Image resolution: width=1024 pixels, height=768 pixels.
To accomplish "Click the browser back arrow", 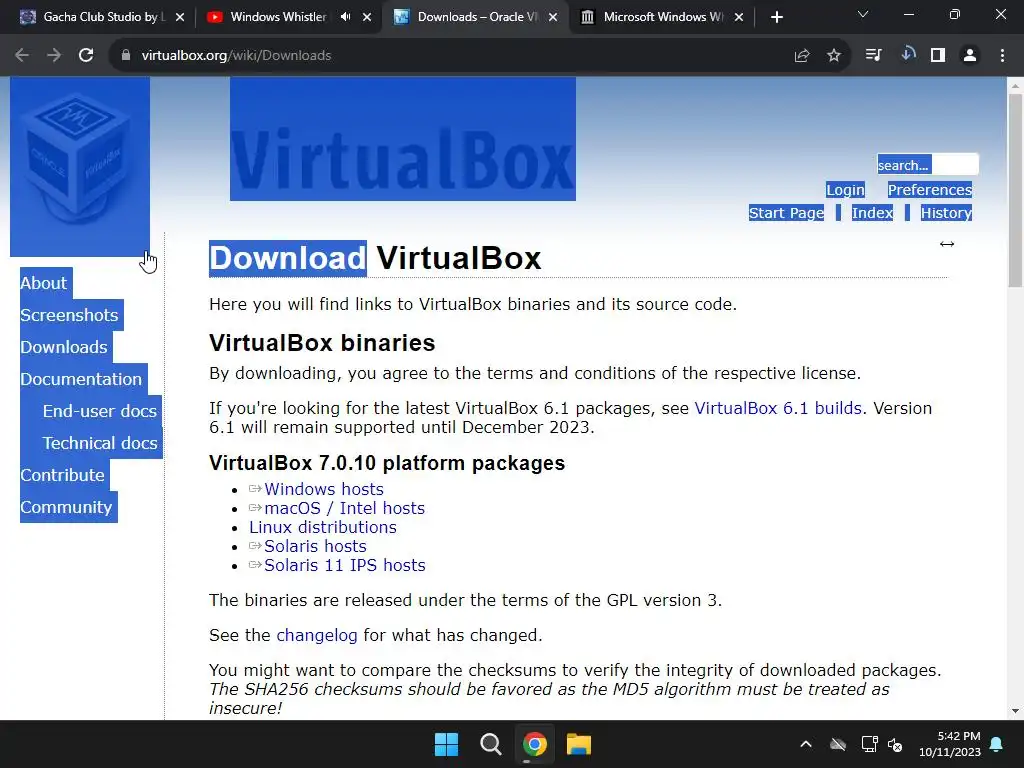I will pyautogui.click(x=22, y=56).
